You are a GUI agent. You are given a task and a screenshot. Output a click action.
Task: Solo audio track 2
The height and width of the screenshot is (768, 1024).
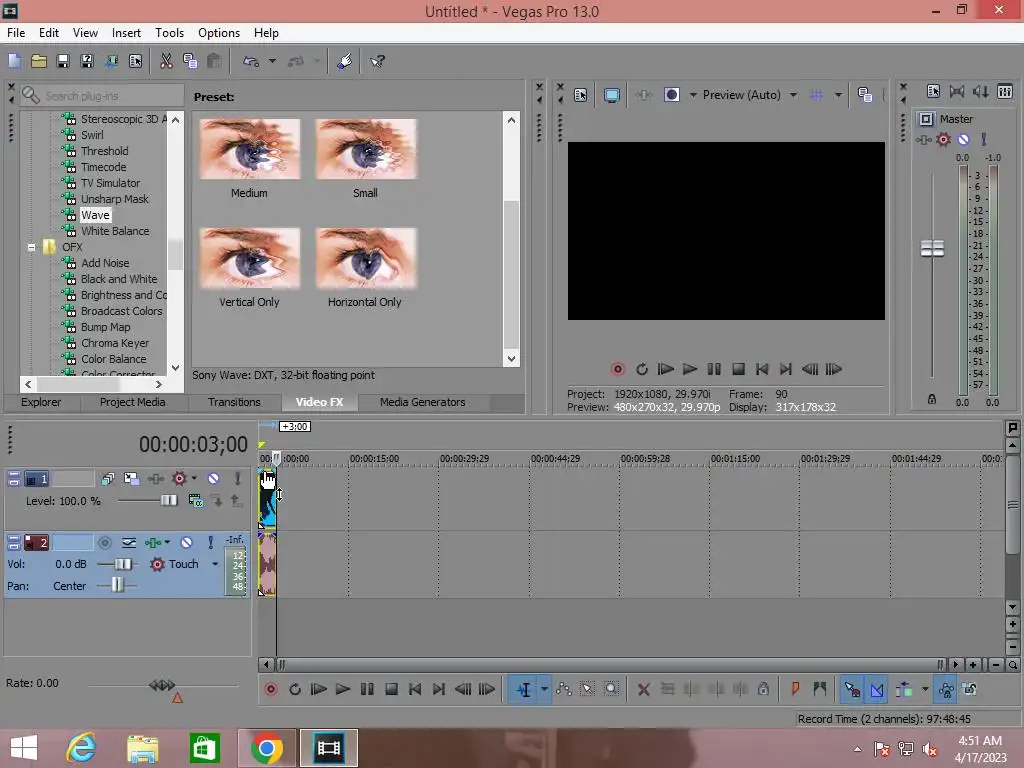tap(210, 543)
